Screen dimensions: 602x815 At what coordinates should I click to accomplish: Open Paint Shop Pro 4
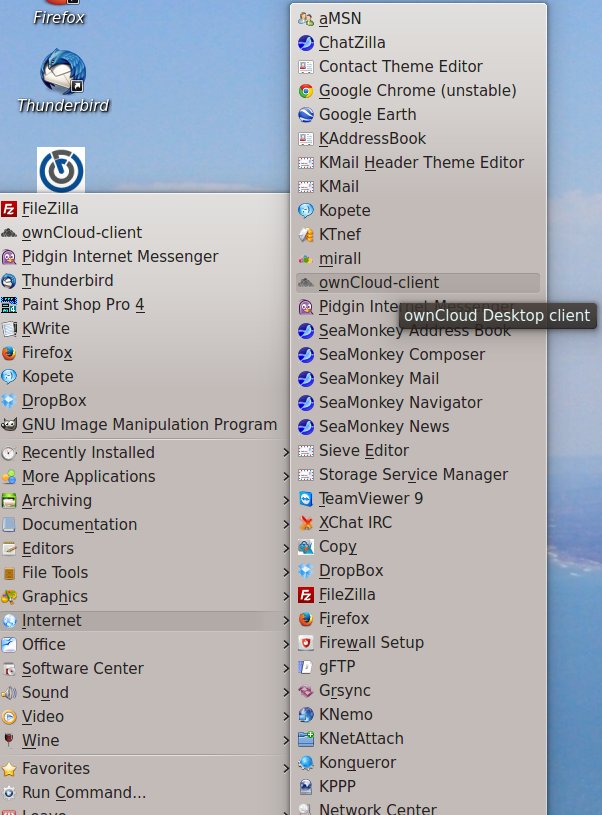click(145, 305)
